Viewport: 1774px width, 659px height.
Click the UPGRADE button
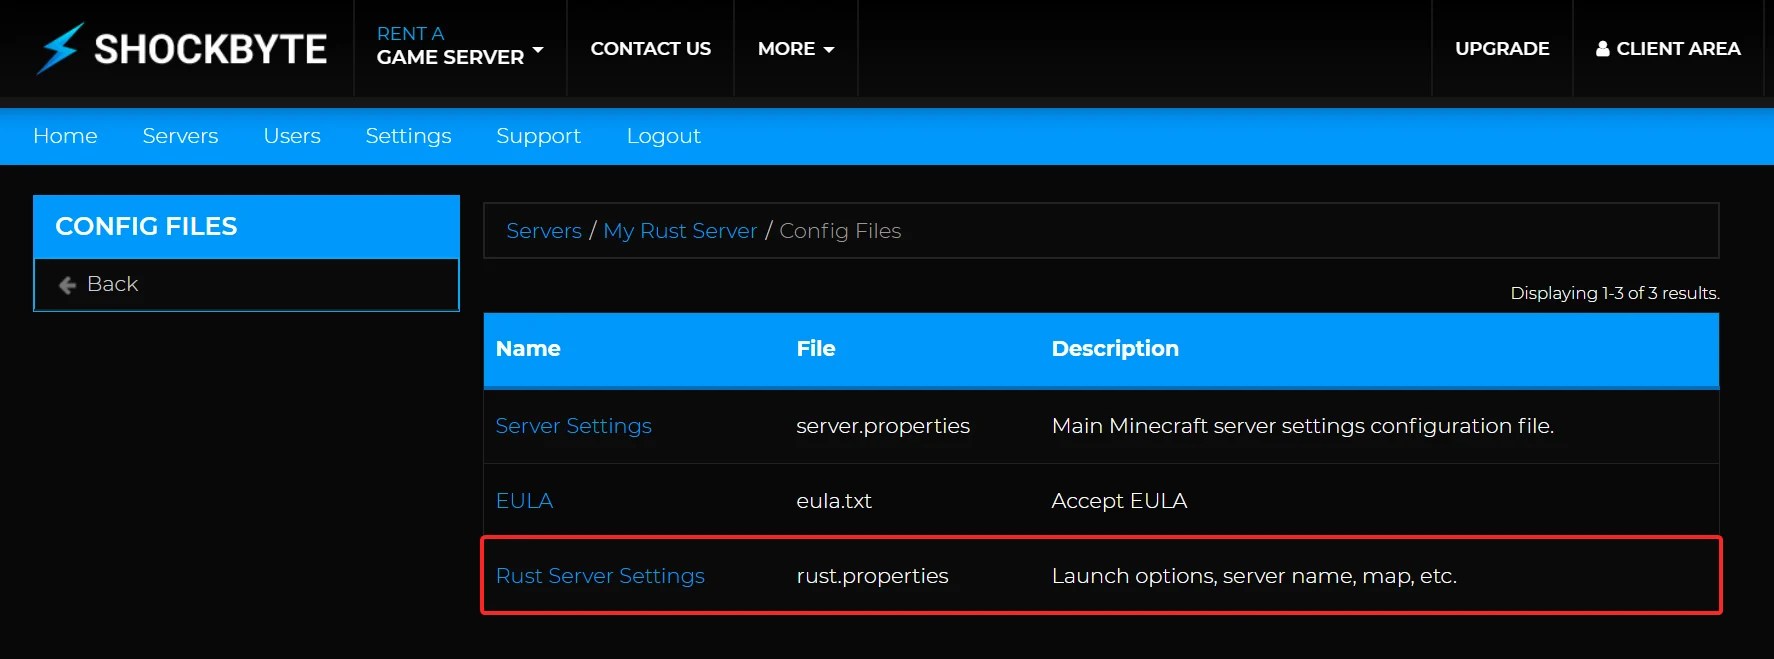tap(1501, 48)
